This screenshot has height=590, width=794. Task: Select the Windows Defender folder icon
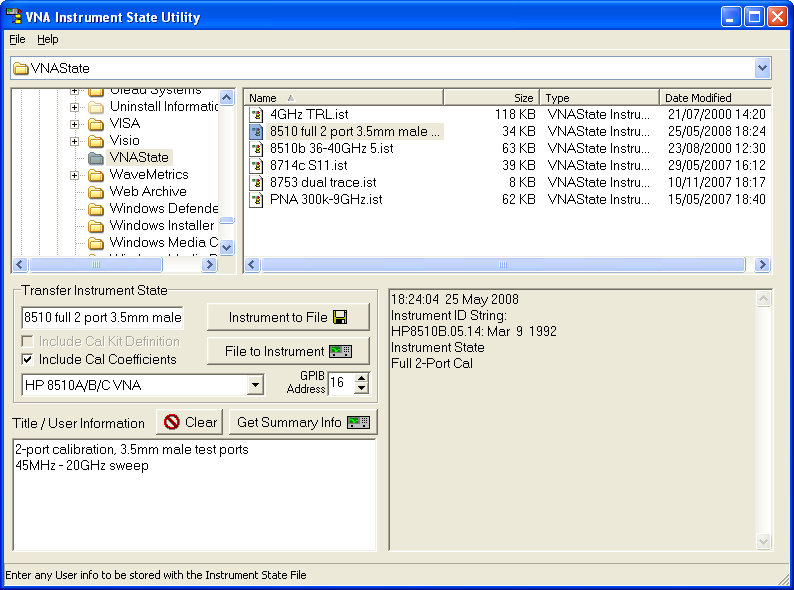(96, 209)
